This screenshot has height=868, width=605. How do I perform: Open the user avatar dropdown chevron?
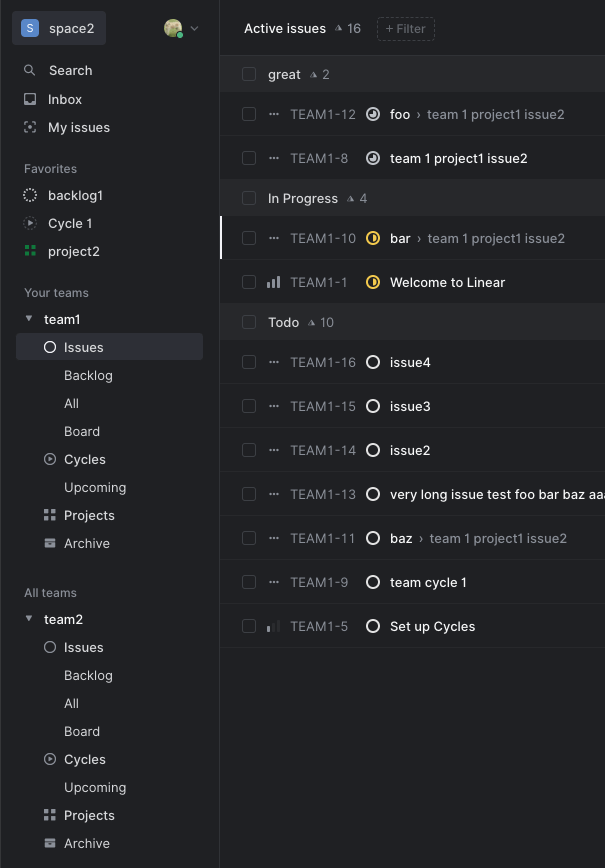[194, 28]
